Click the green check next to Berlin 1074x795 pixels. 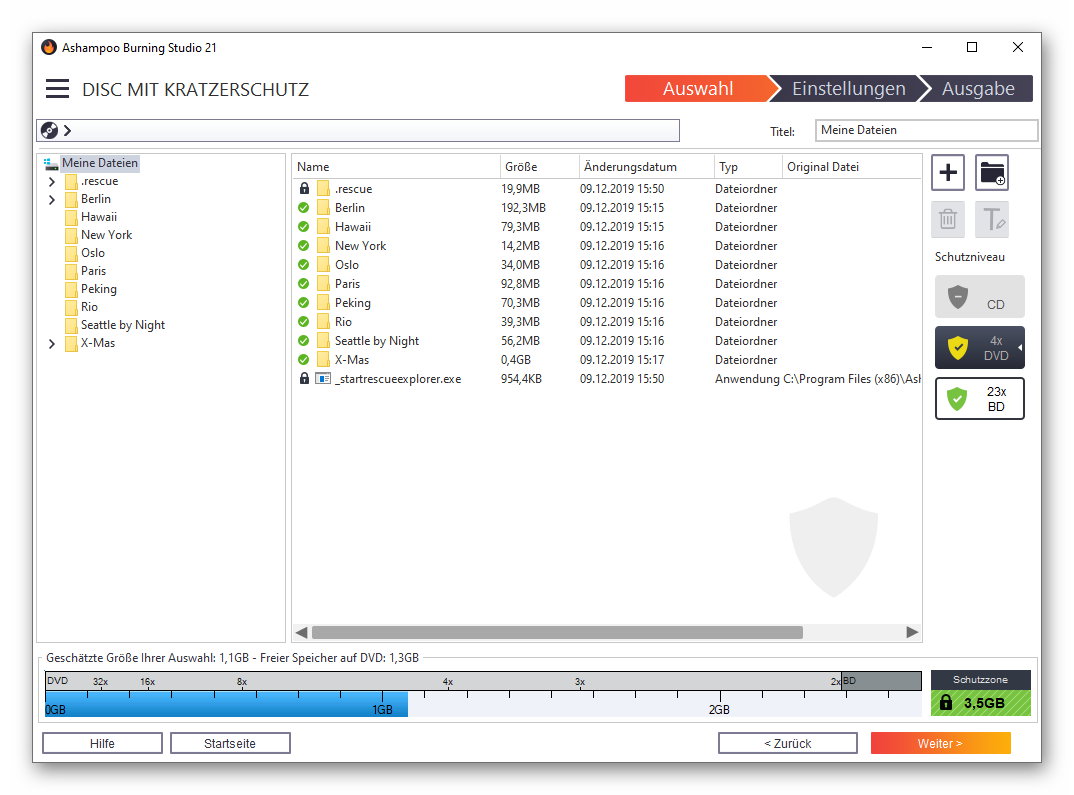click(304, 208)
